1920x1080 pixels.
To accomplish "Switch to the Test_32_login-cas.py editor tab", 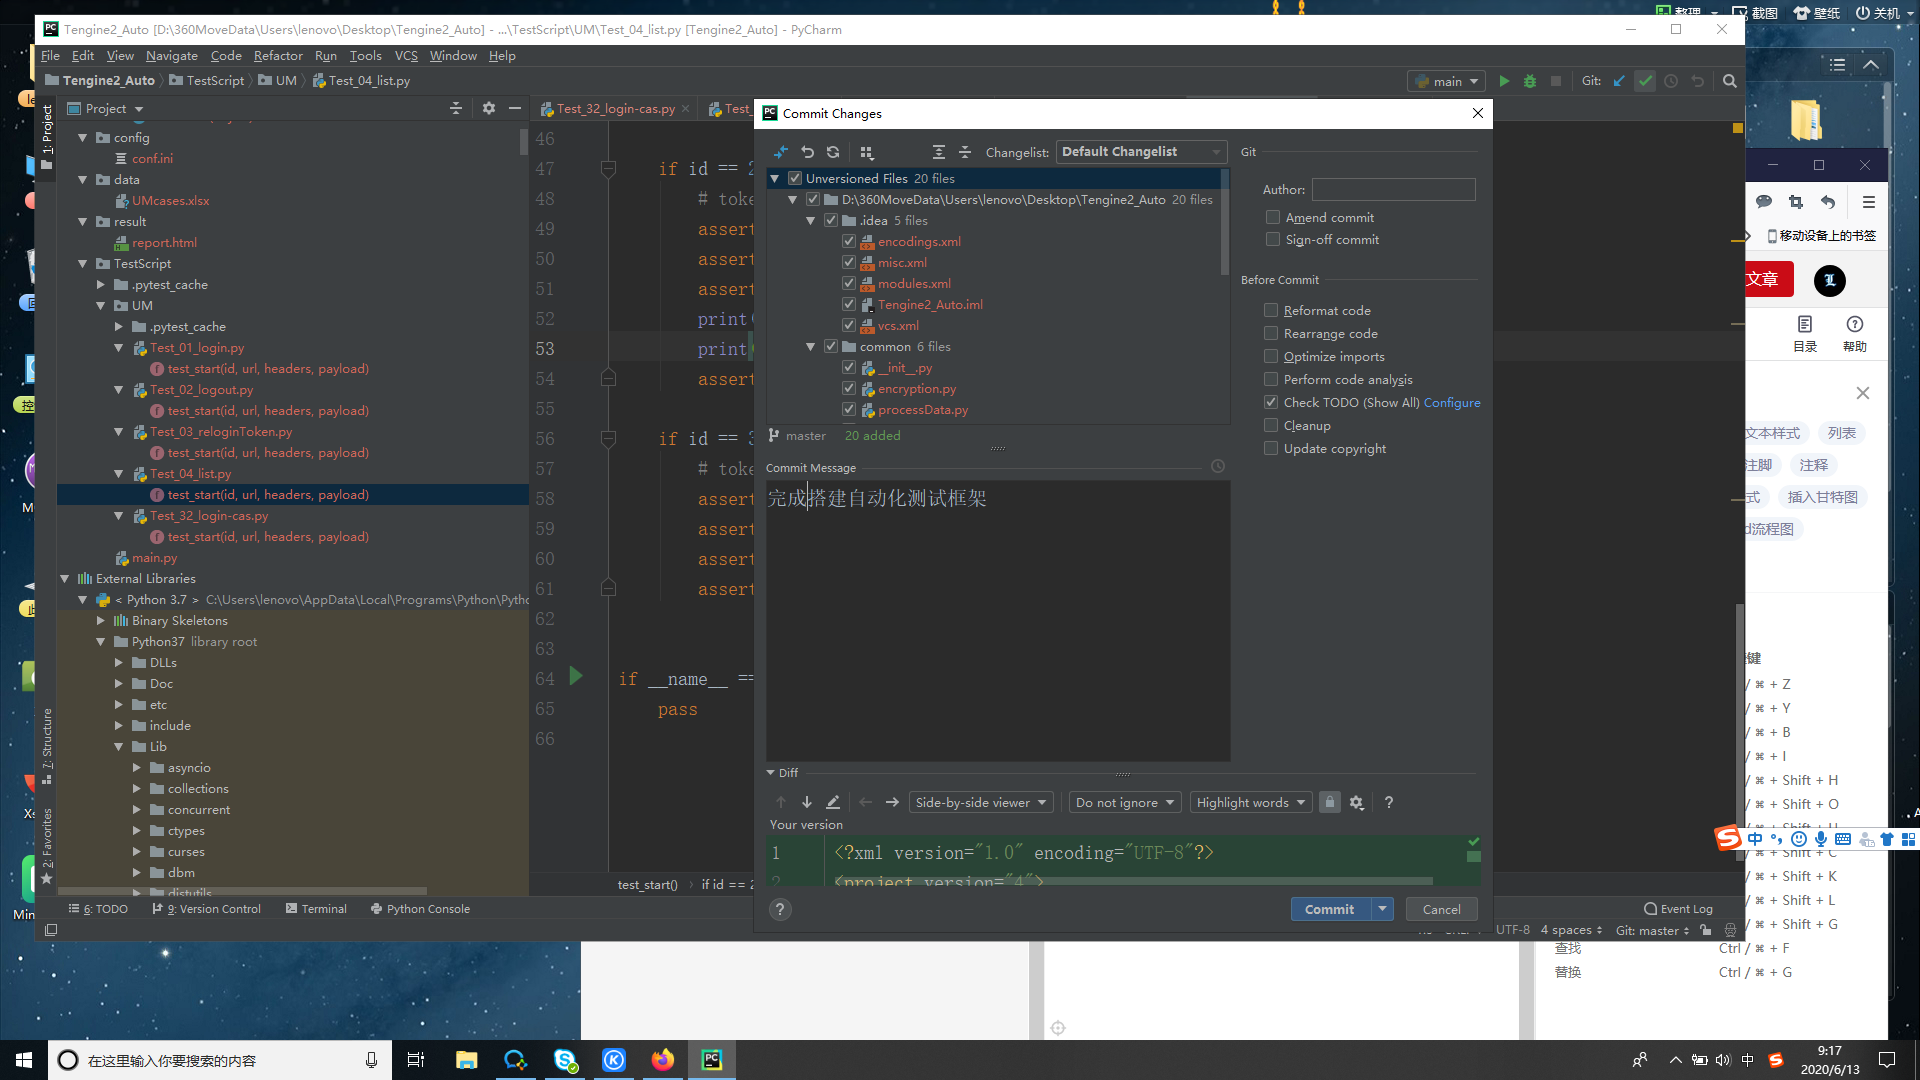I will point(615,109).
